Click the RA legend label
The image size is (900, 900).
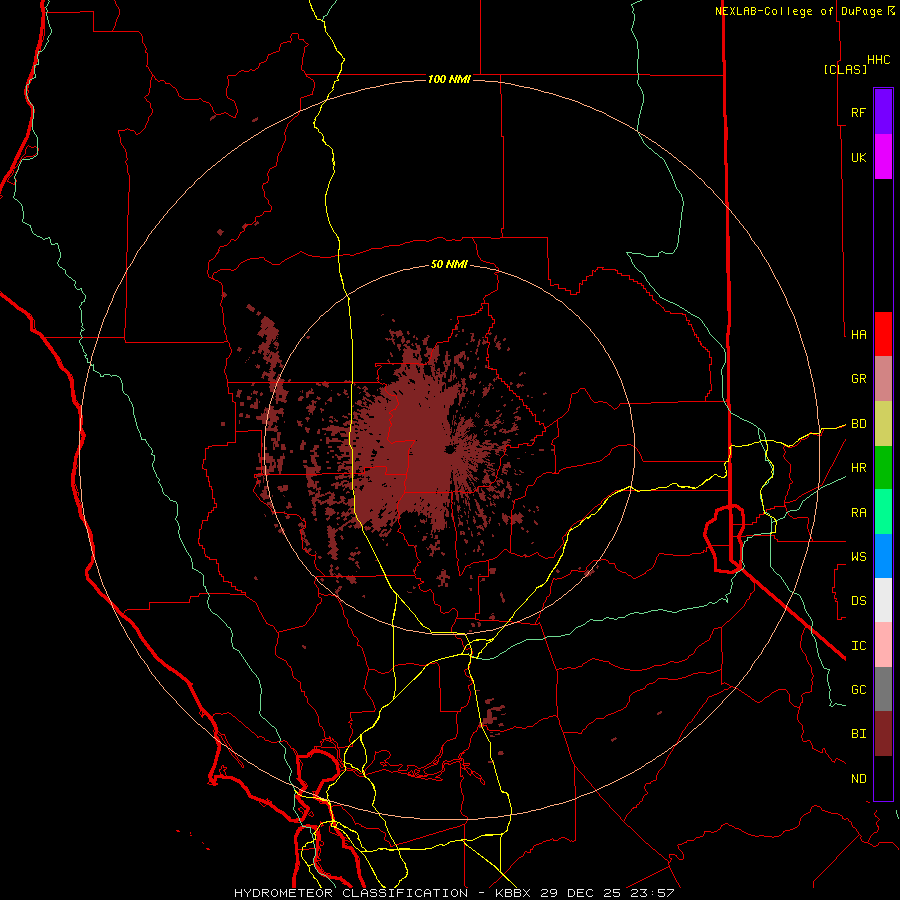[x=858, y=513]
